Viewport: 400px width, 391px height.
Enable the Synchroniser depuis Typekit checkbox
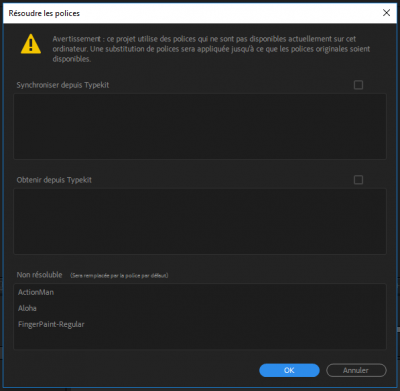(358, 85)
